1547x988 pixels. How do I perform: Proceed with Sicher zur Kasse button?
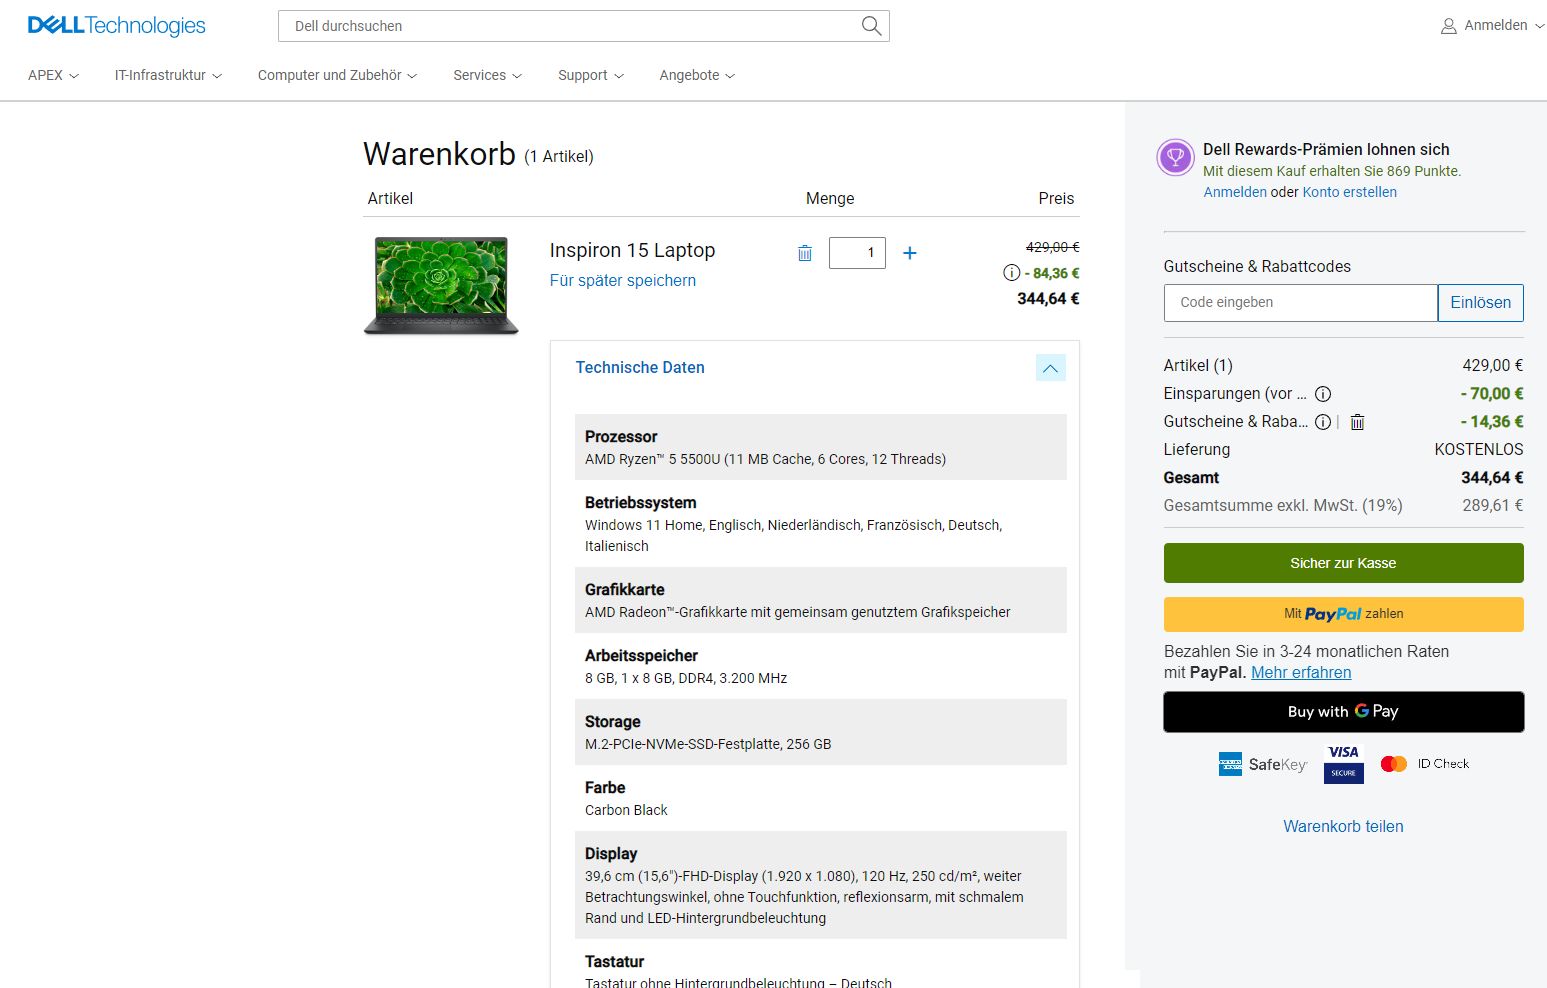click(x=1343, y=563)
